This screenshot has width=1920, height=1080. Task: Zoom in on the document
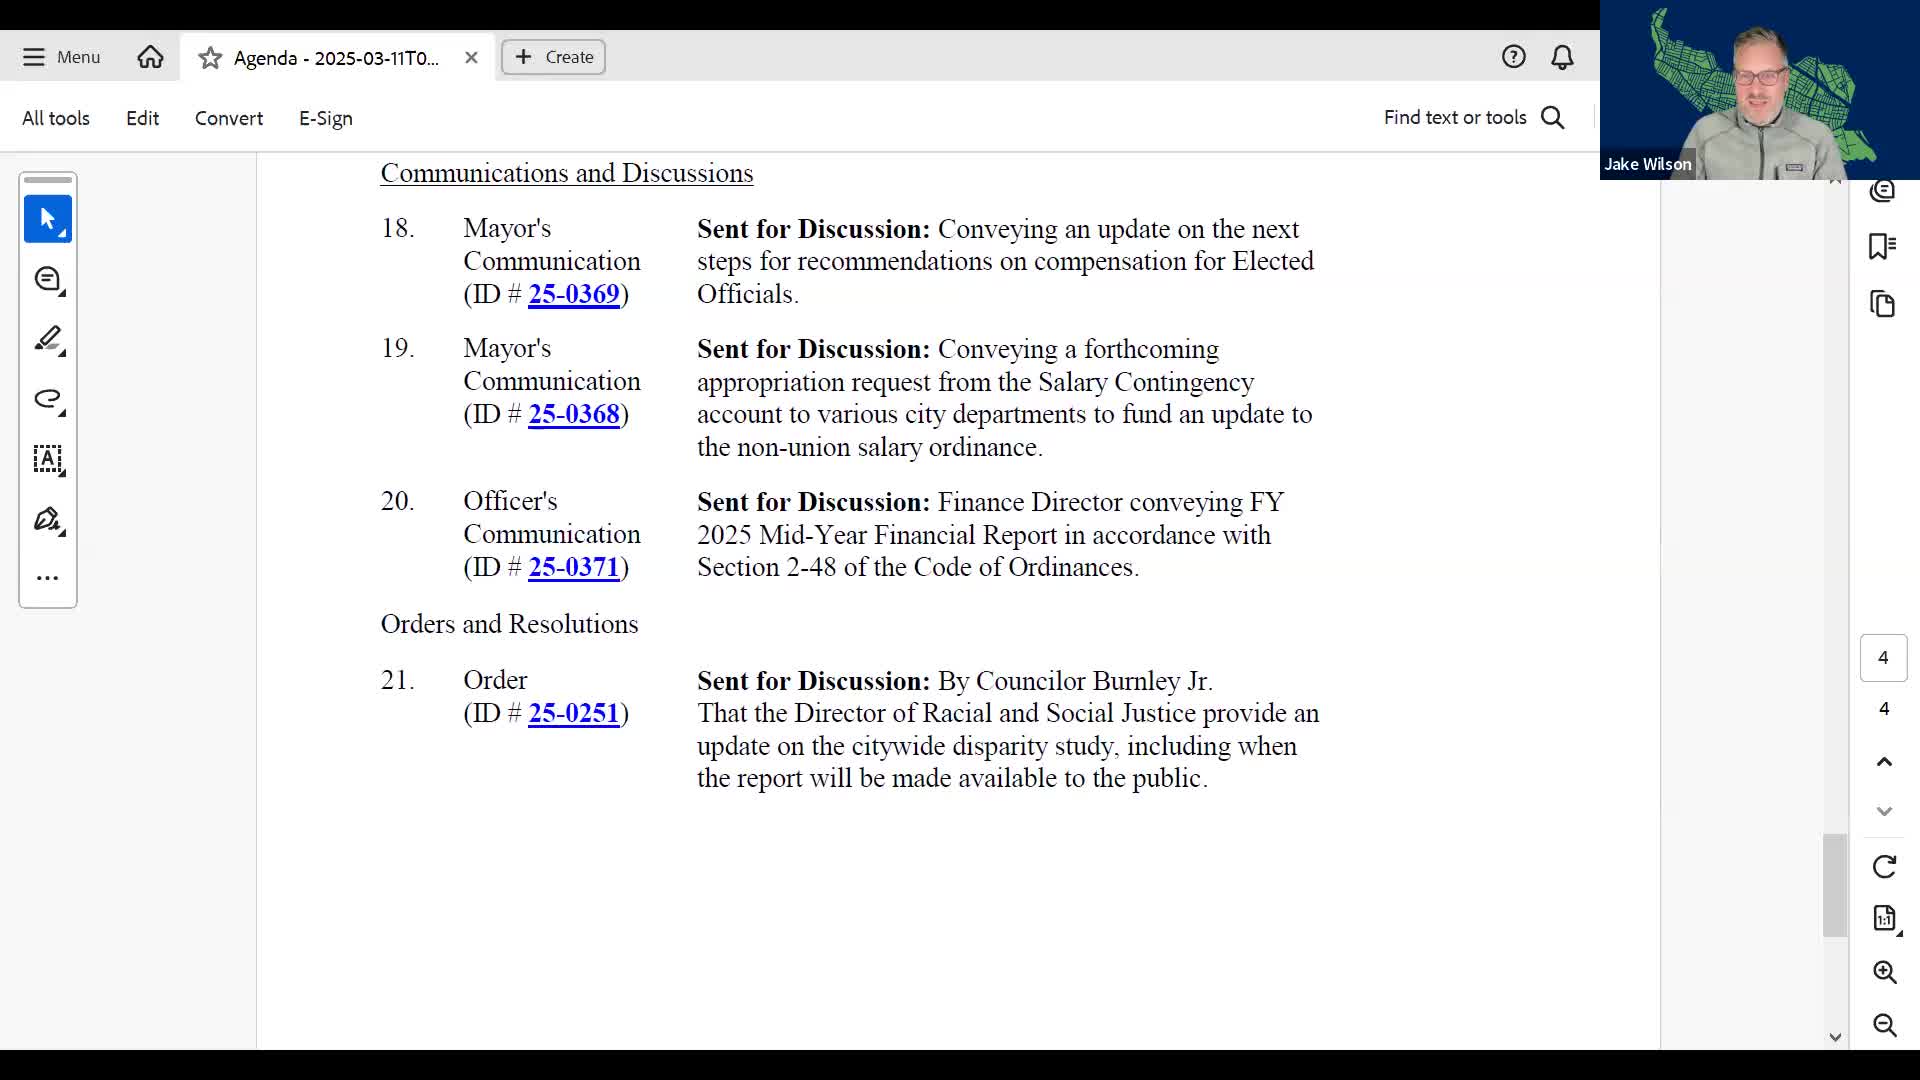pos(1884,972)
